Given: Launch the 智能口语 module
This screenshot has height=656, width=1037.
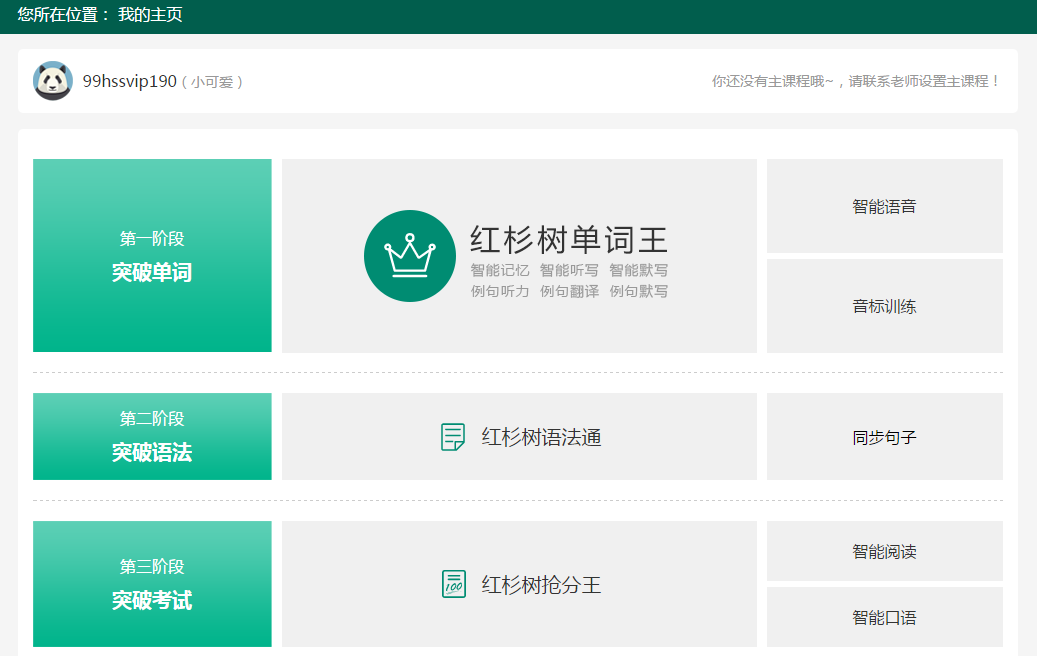Looking at the screenshot, I should 884,617.
